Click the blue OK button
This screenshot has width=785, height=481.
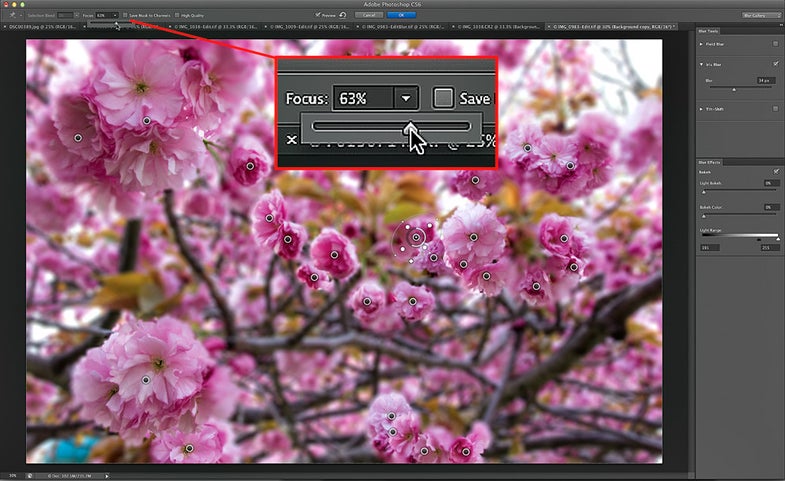point(401,15)
